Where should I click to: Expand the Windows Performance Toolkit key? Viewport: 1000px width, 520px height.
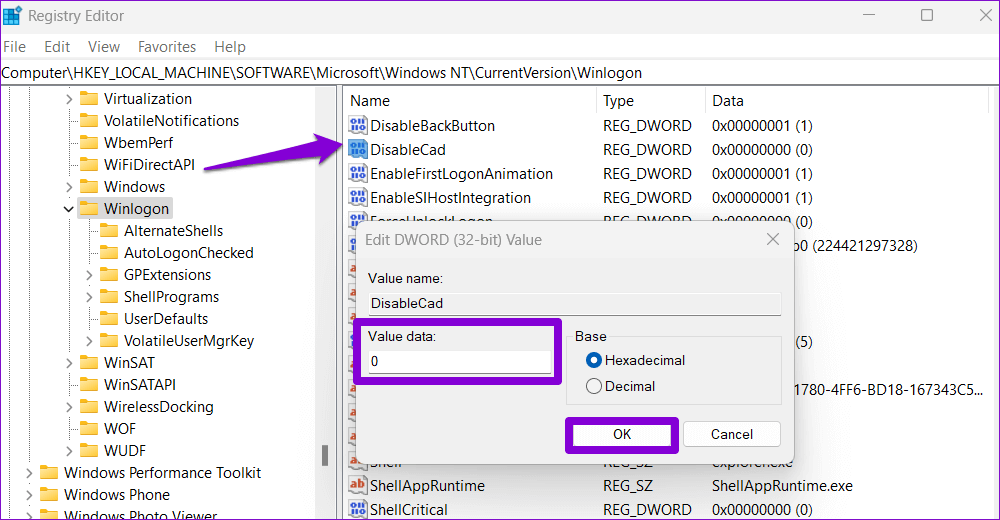(x=29, y=473)
